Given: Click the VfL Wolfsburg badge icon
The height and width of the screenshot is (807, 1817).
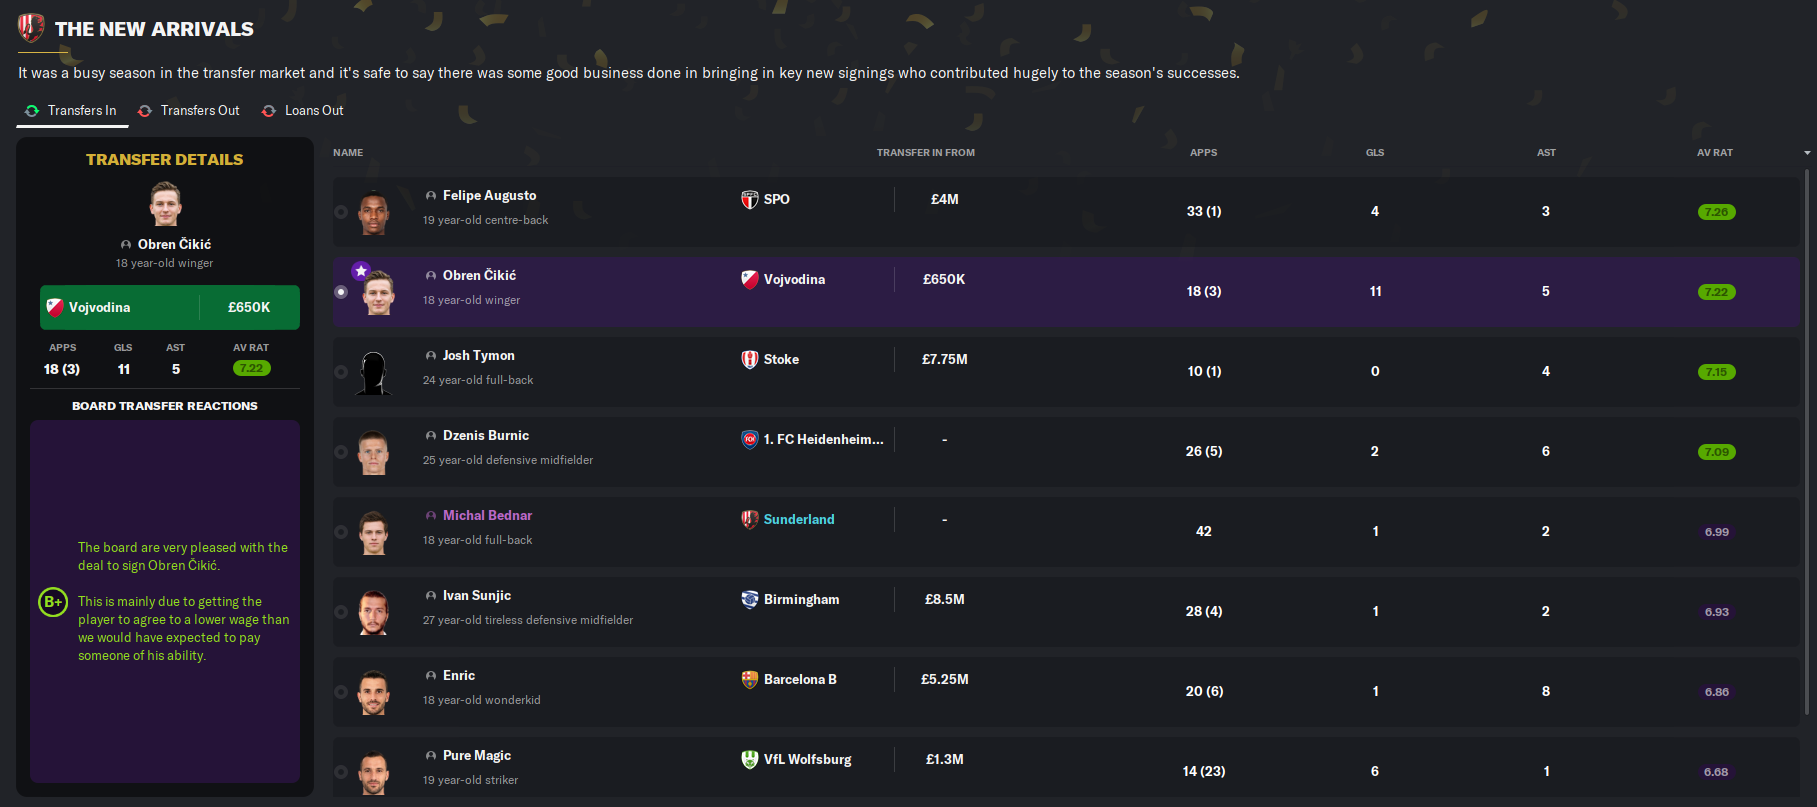Looking at the screenshot, I should tap(749, 759).
